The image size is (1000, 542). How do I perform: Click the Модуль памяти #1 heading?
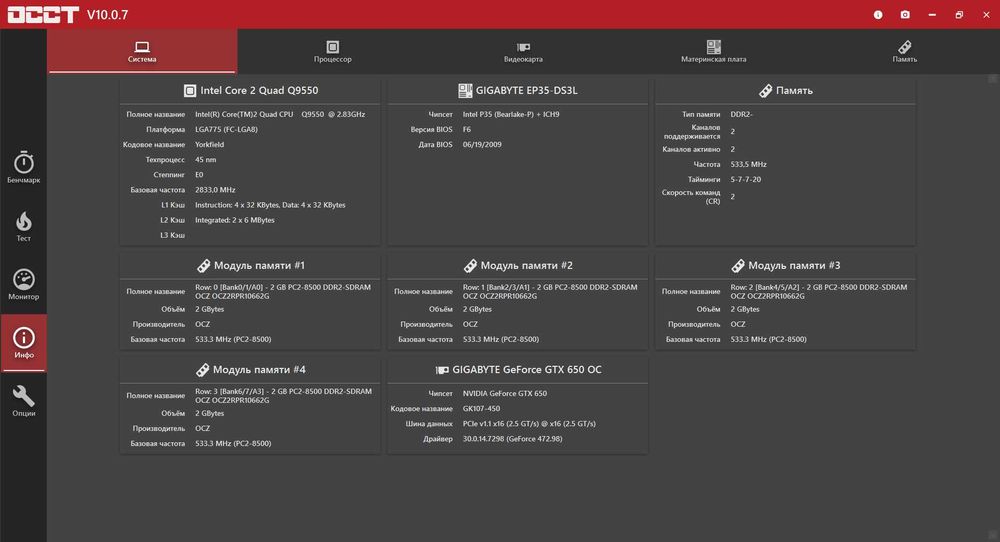pyautogui.click(x=259, y=266)
